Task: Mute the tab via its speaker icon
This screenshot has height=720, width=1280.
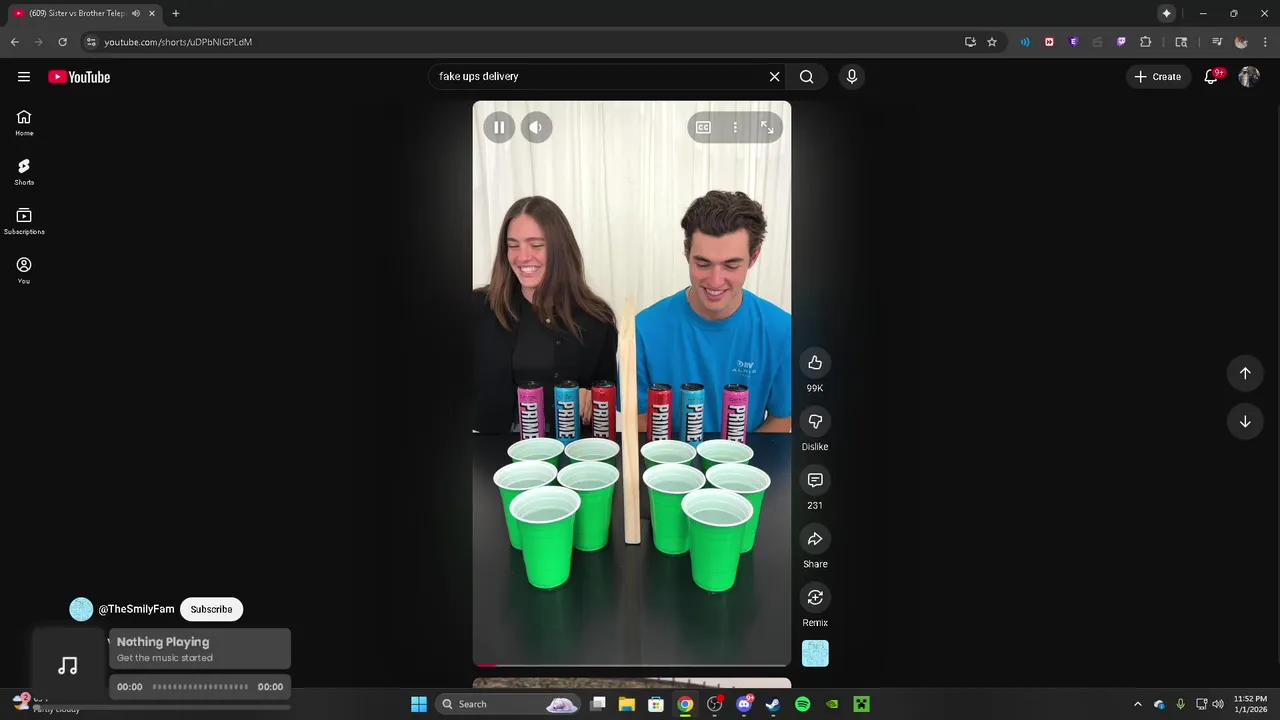Action: 136,13
